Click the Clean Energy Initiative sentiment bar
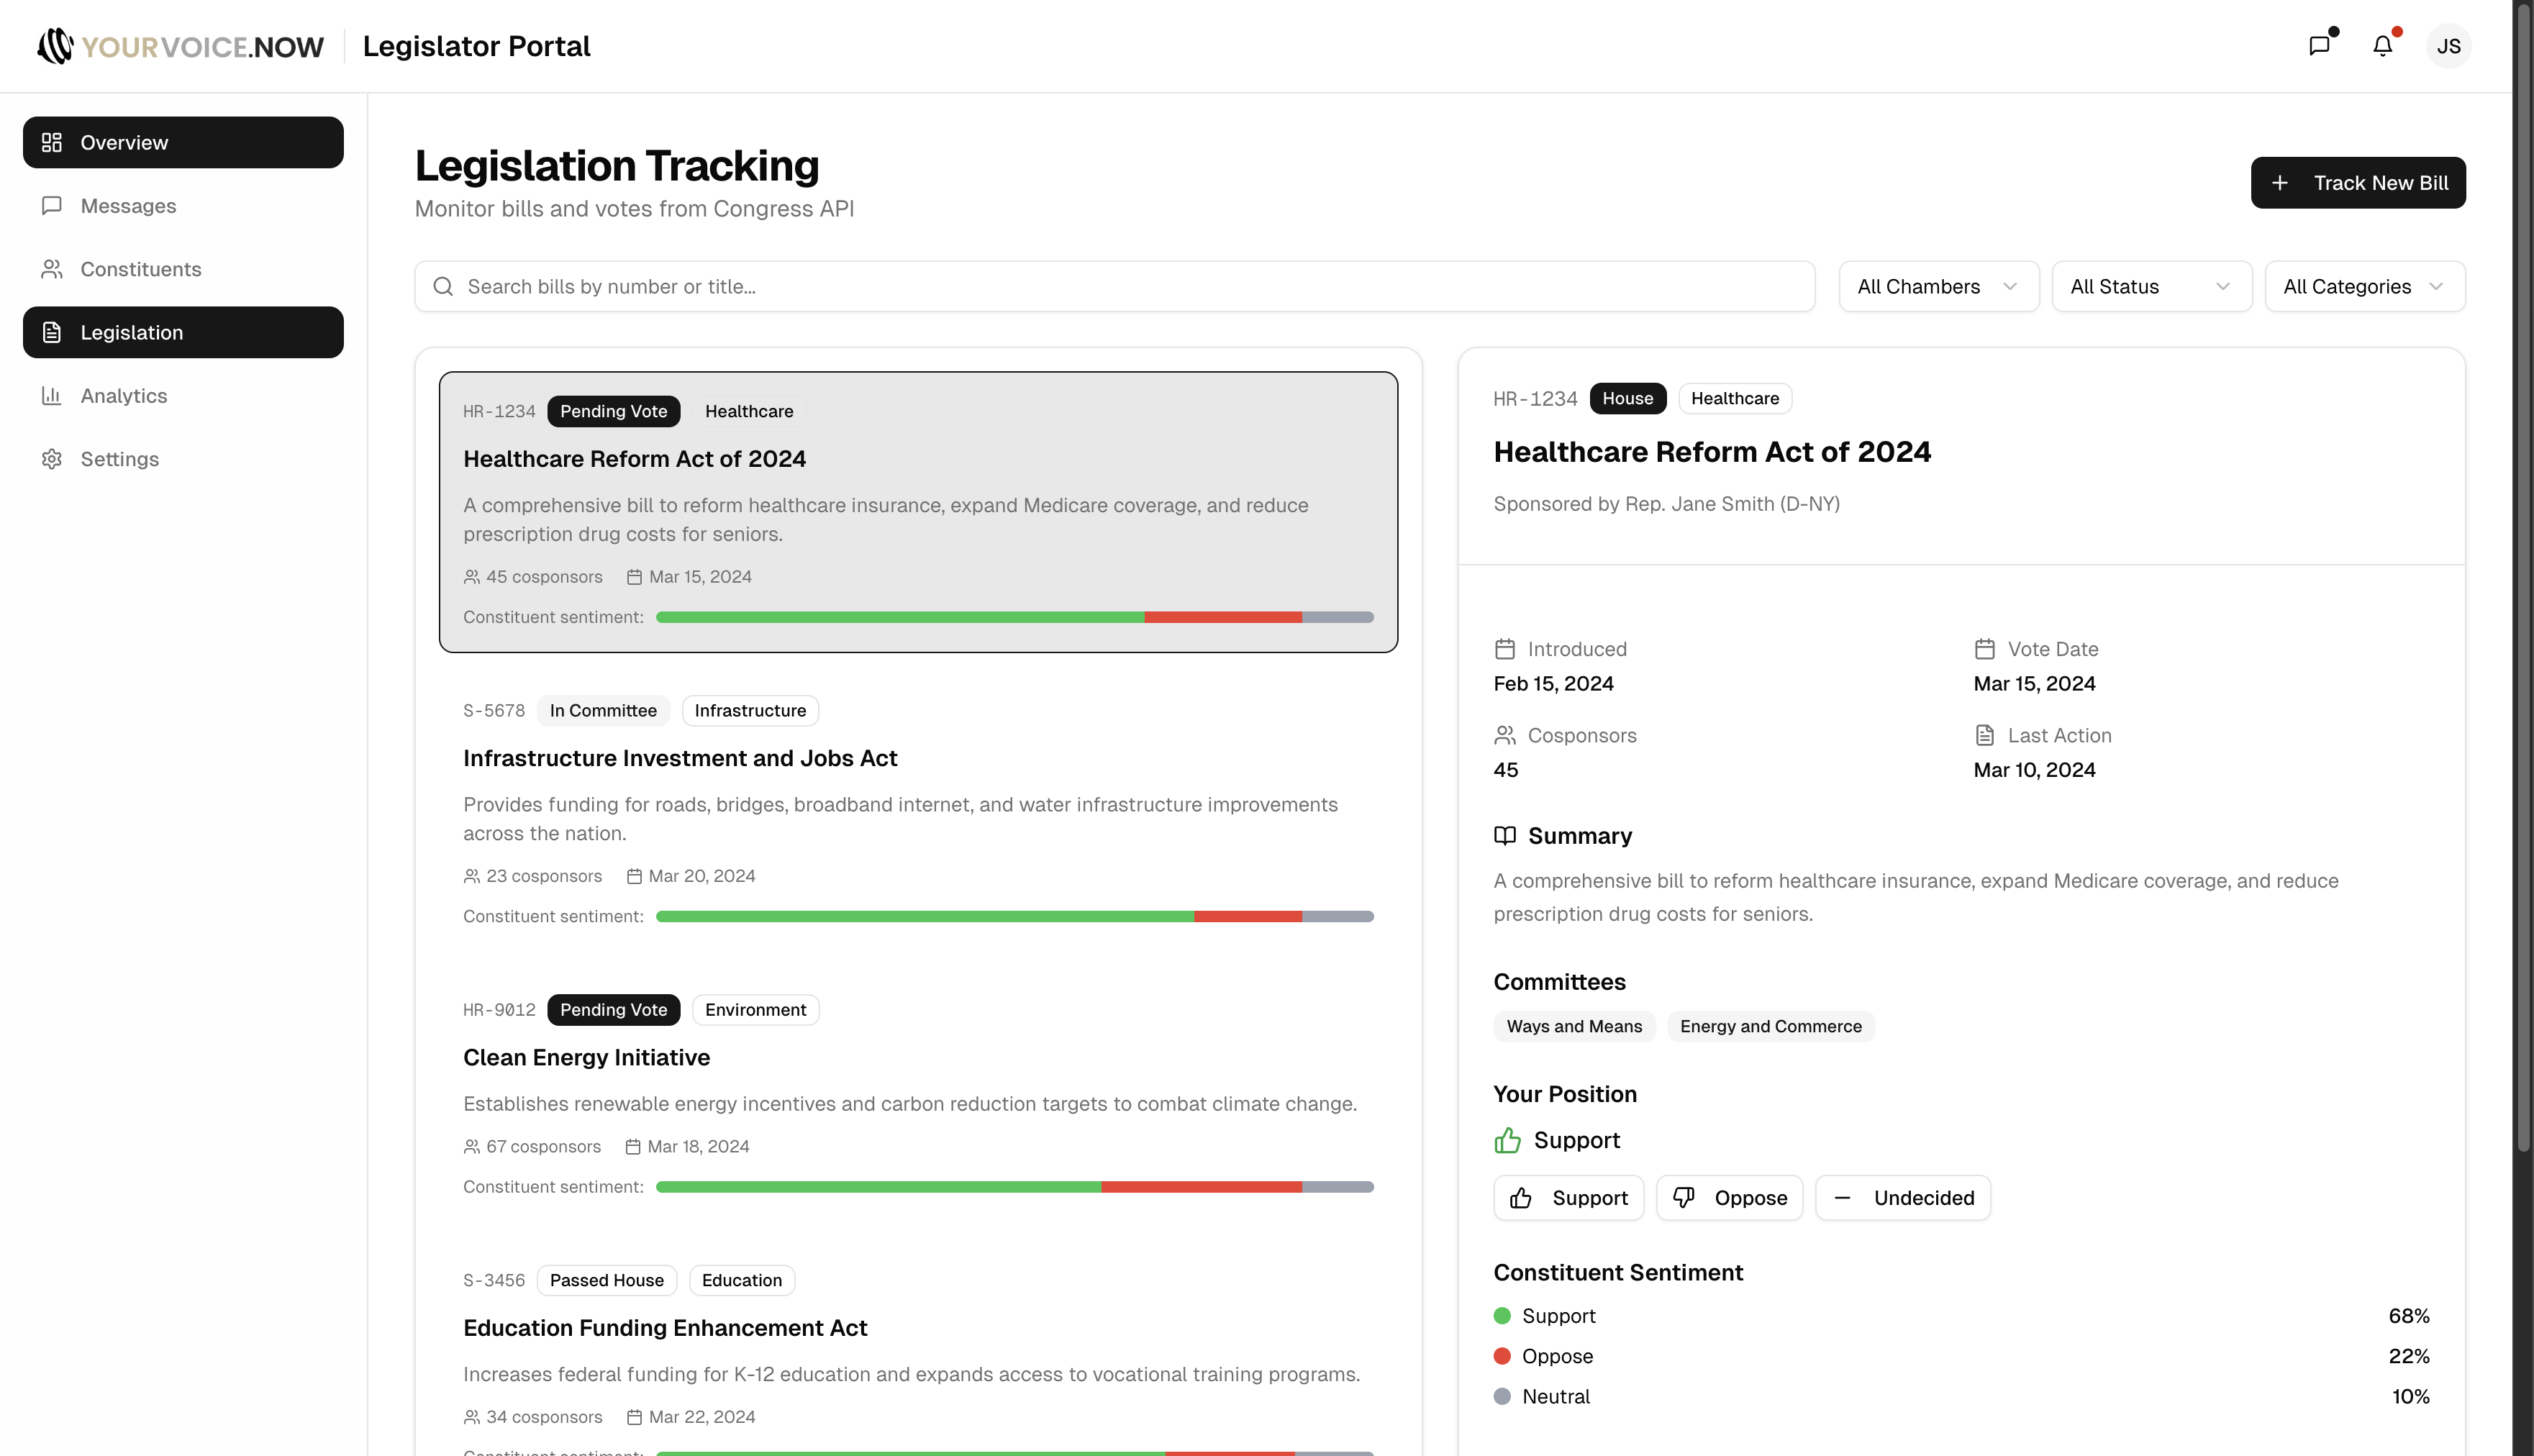Screen dimensions: 2534x1456 pyautogui.click(x=1014, y=1186)
